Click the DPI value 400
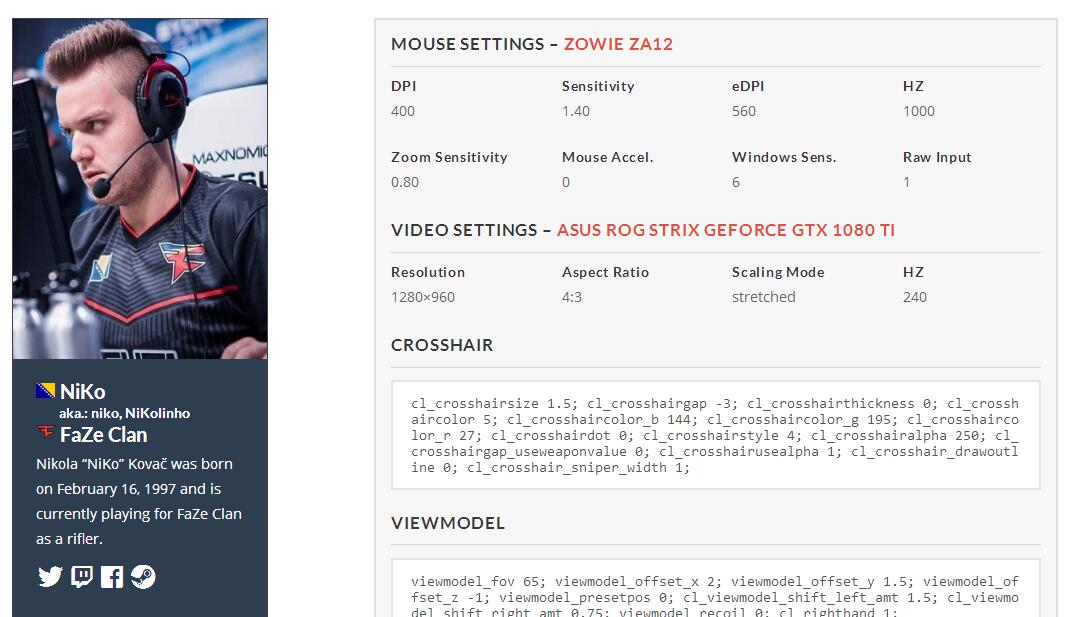 pos(402,111)
